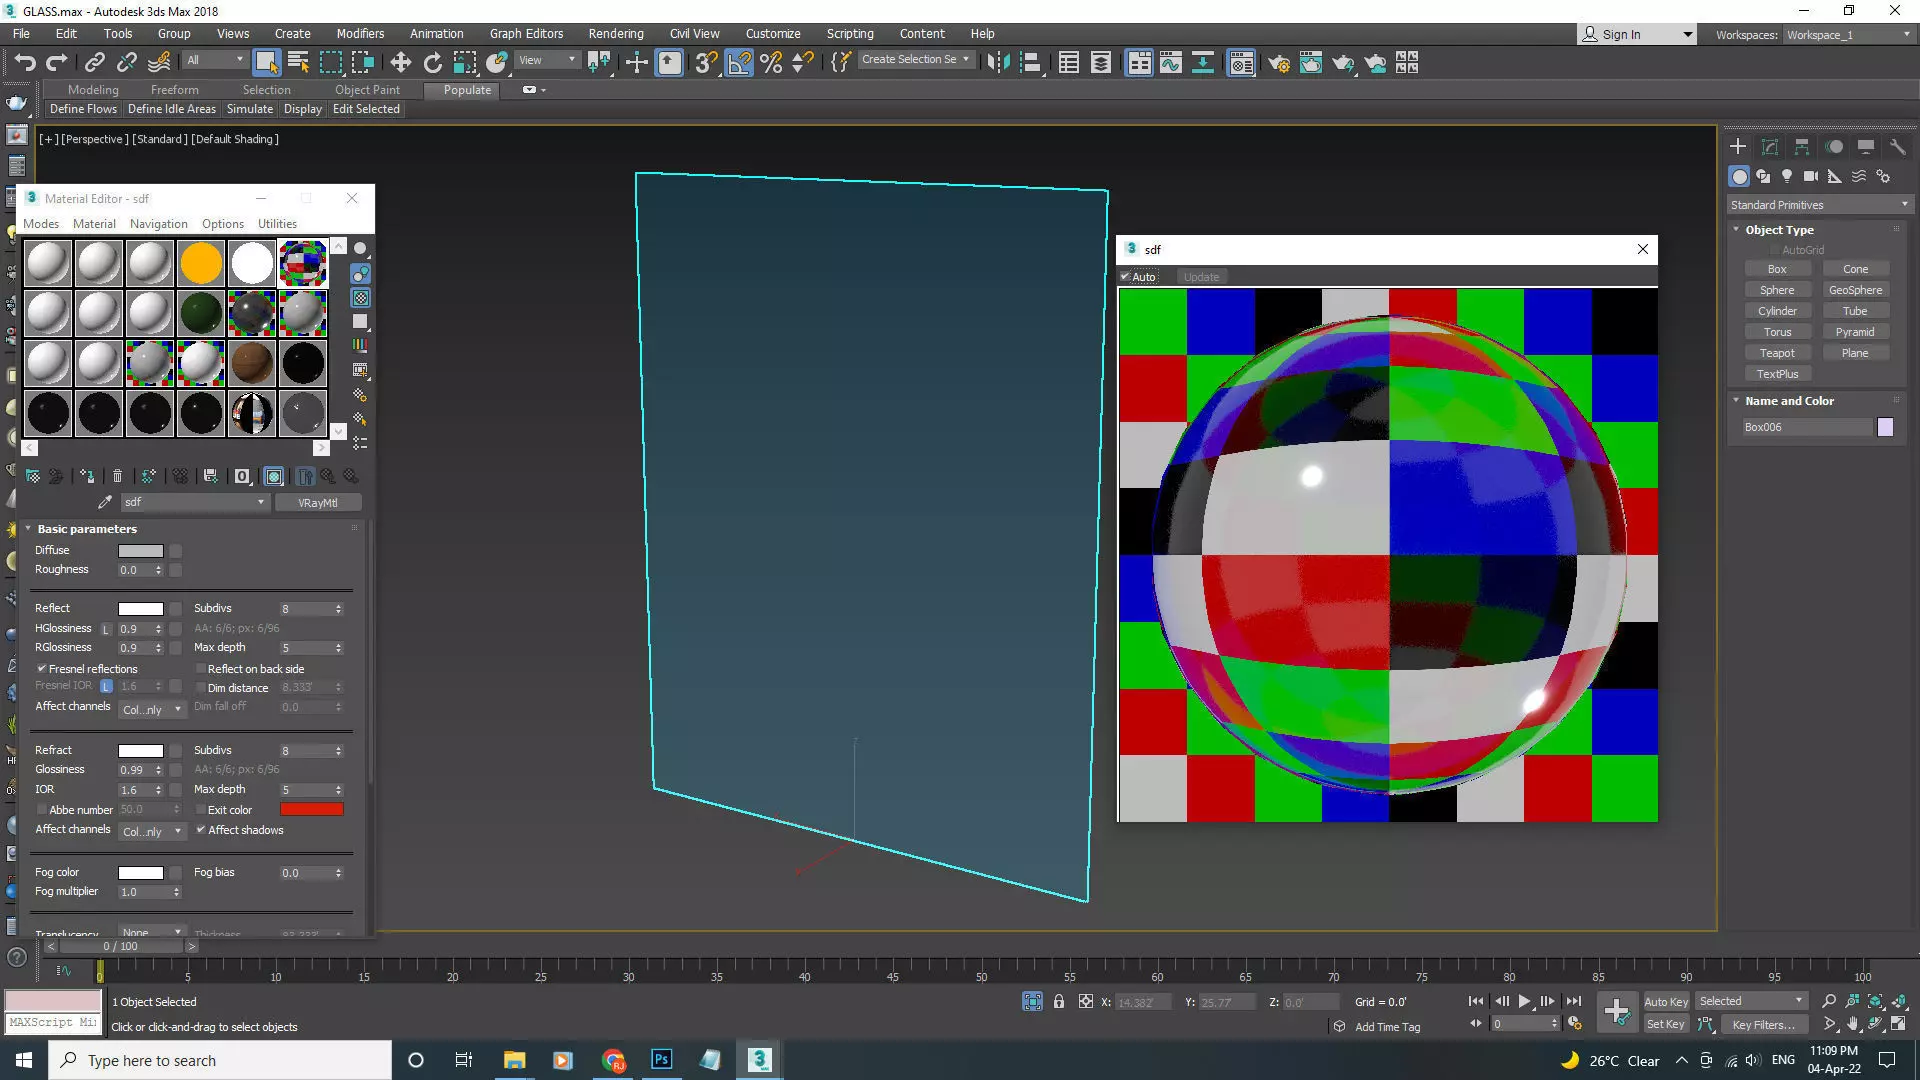Open the Standard Primitives dropdown

(x=1820, y=205)
